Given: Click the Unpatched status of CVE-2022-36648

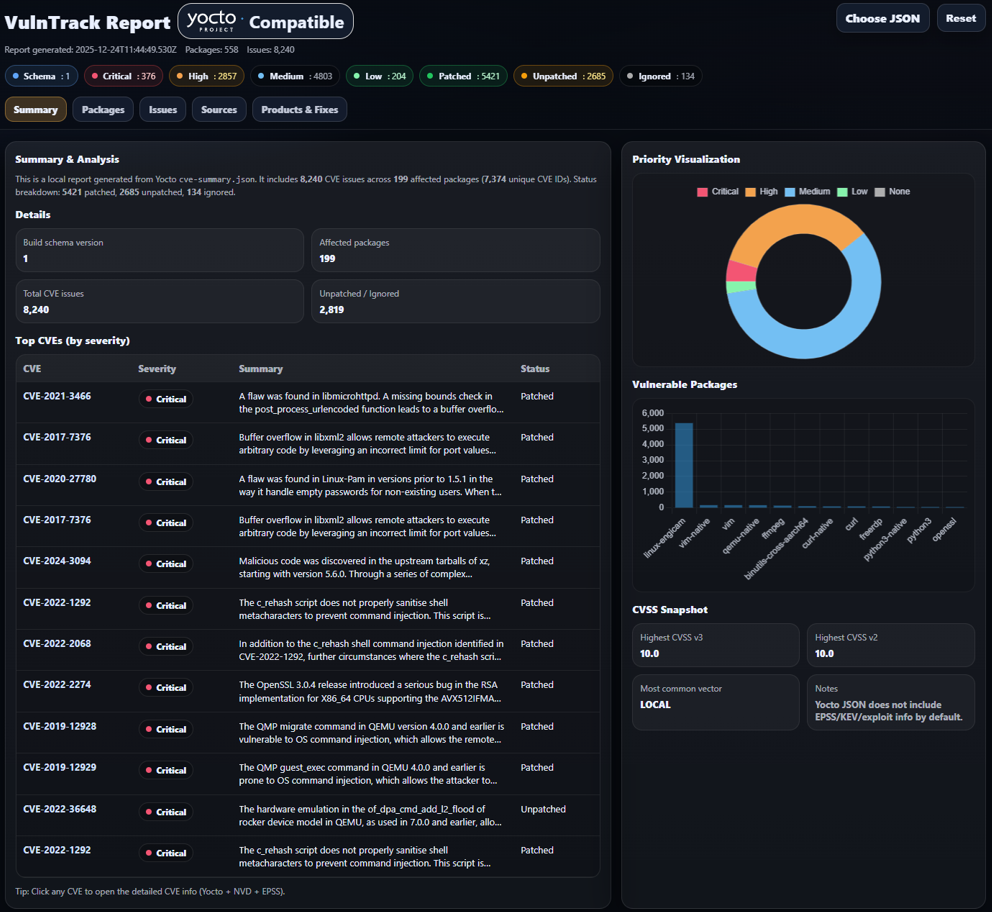Looking at the screenshot, I should point(543,809).
